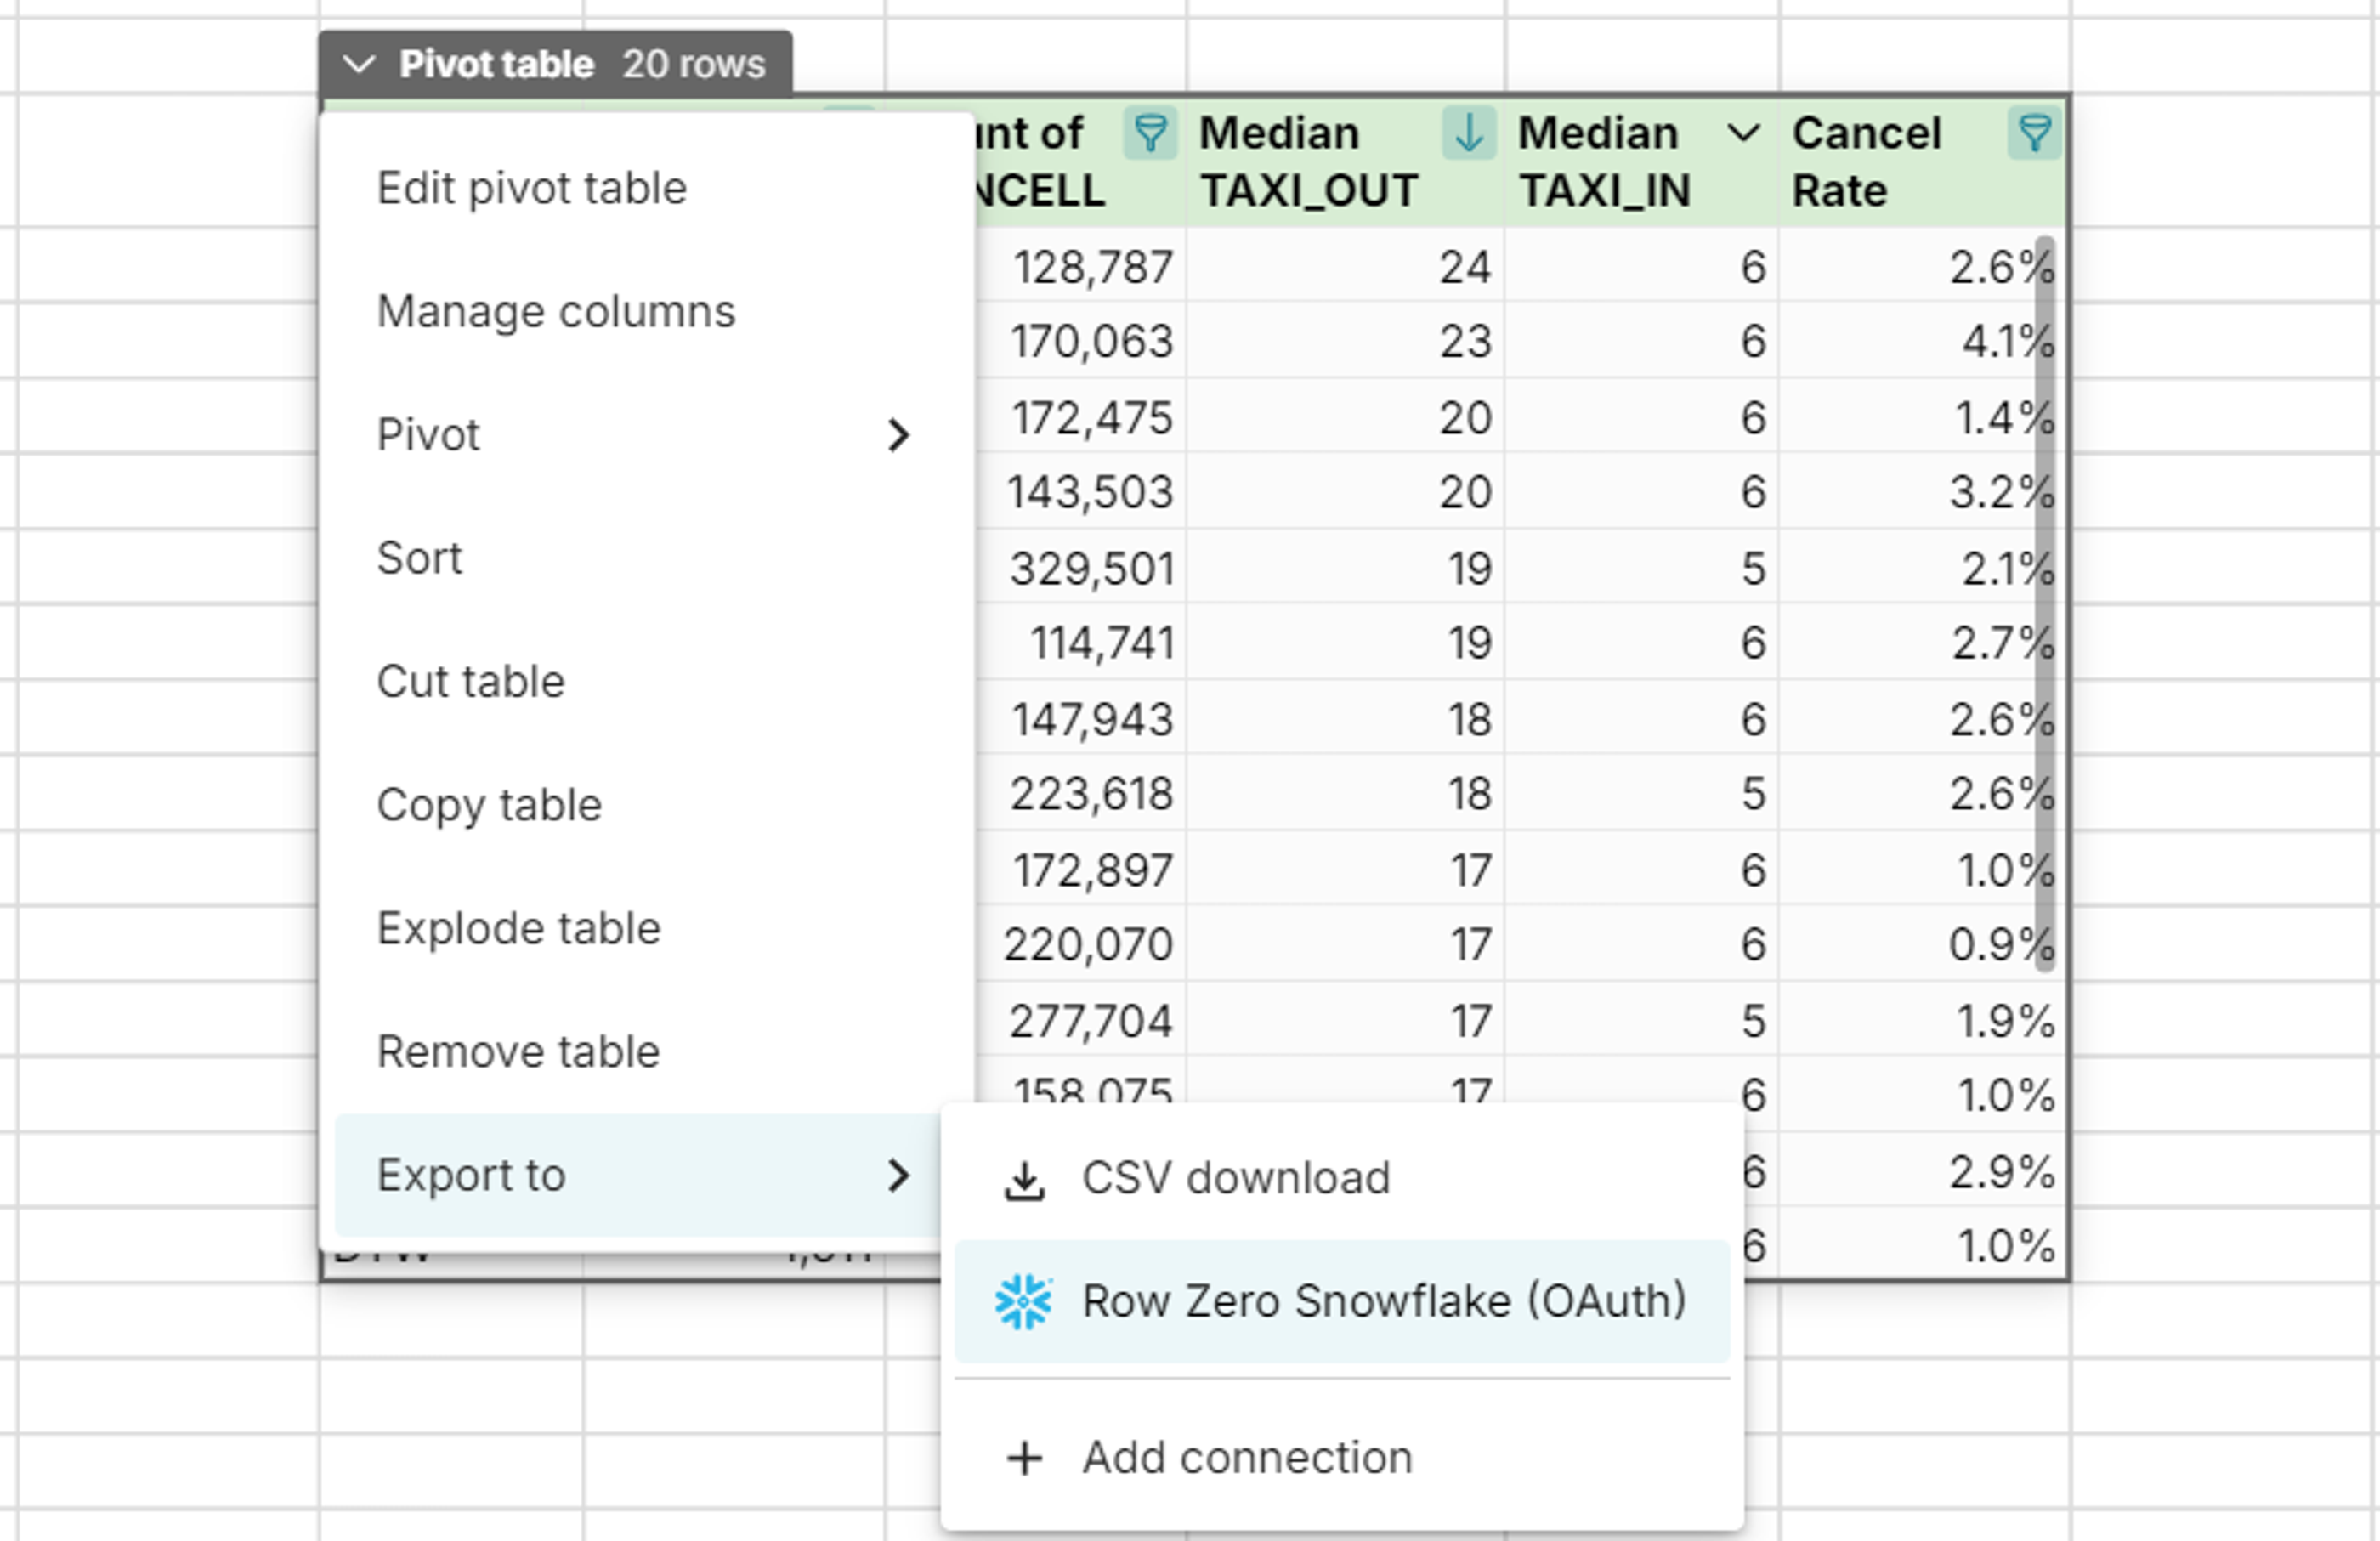
Task: Click the cell showing 223,618
Action: (x=1082, y=794)
